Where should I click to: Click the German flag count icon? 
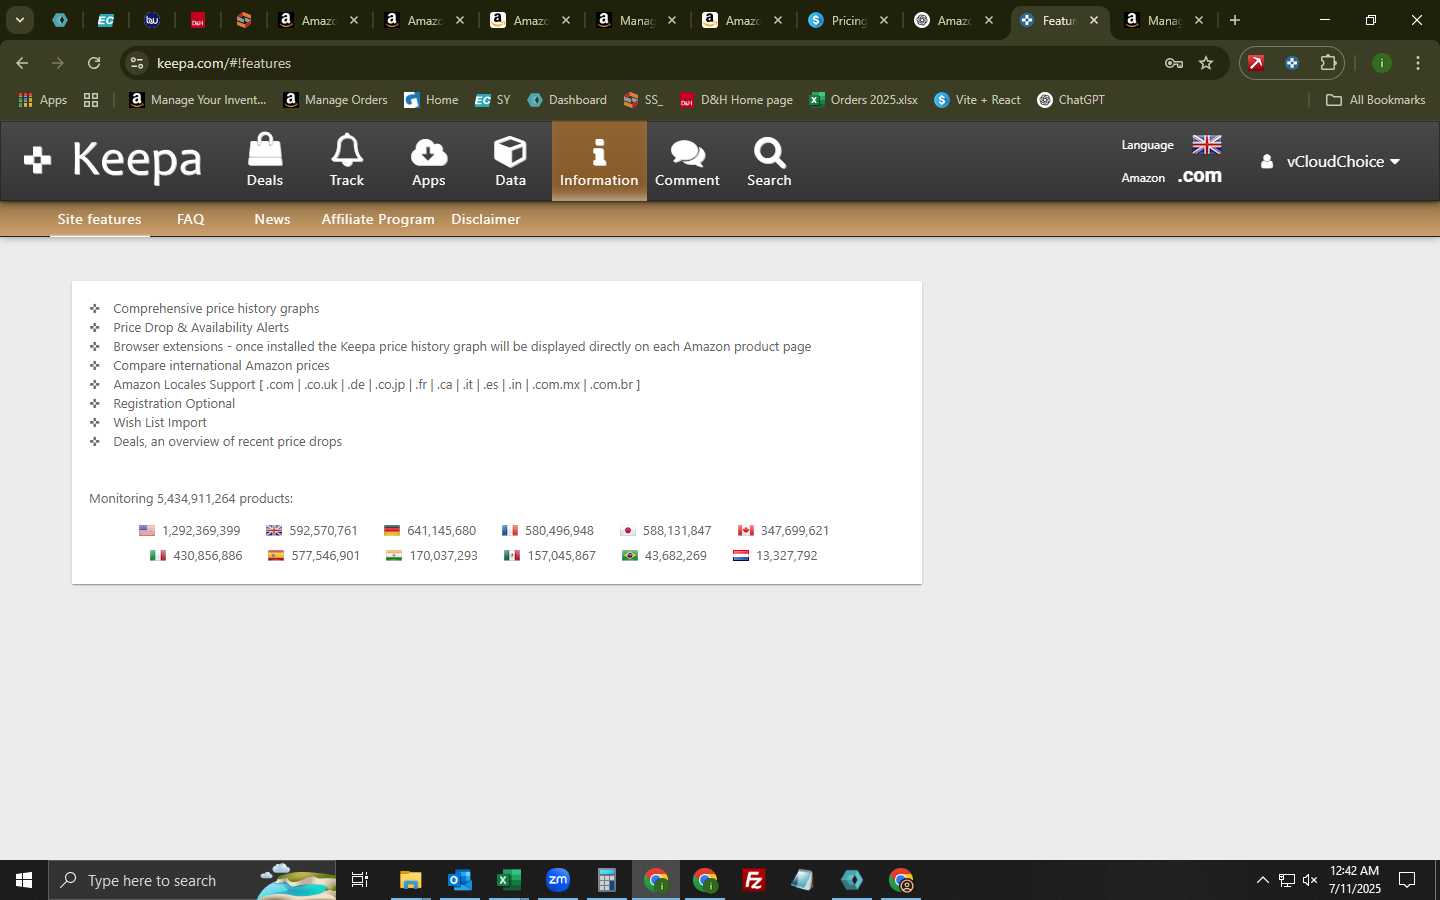click(392, 531)
